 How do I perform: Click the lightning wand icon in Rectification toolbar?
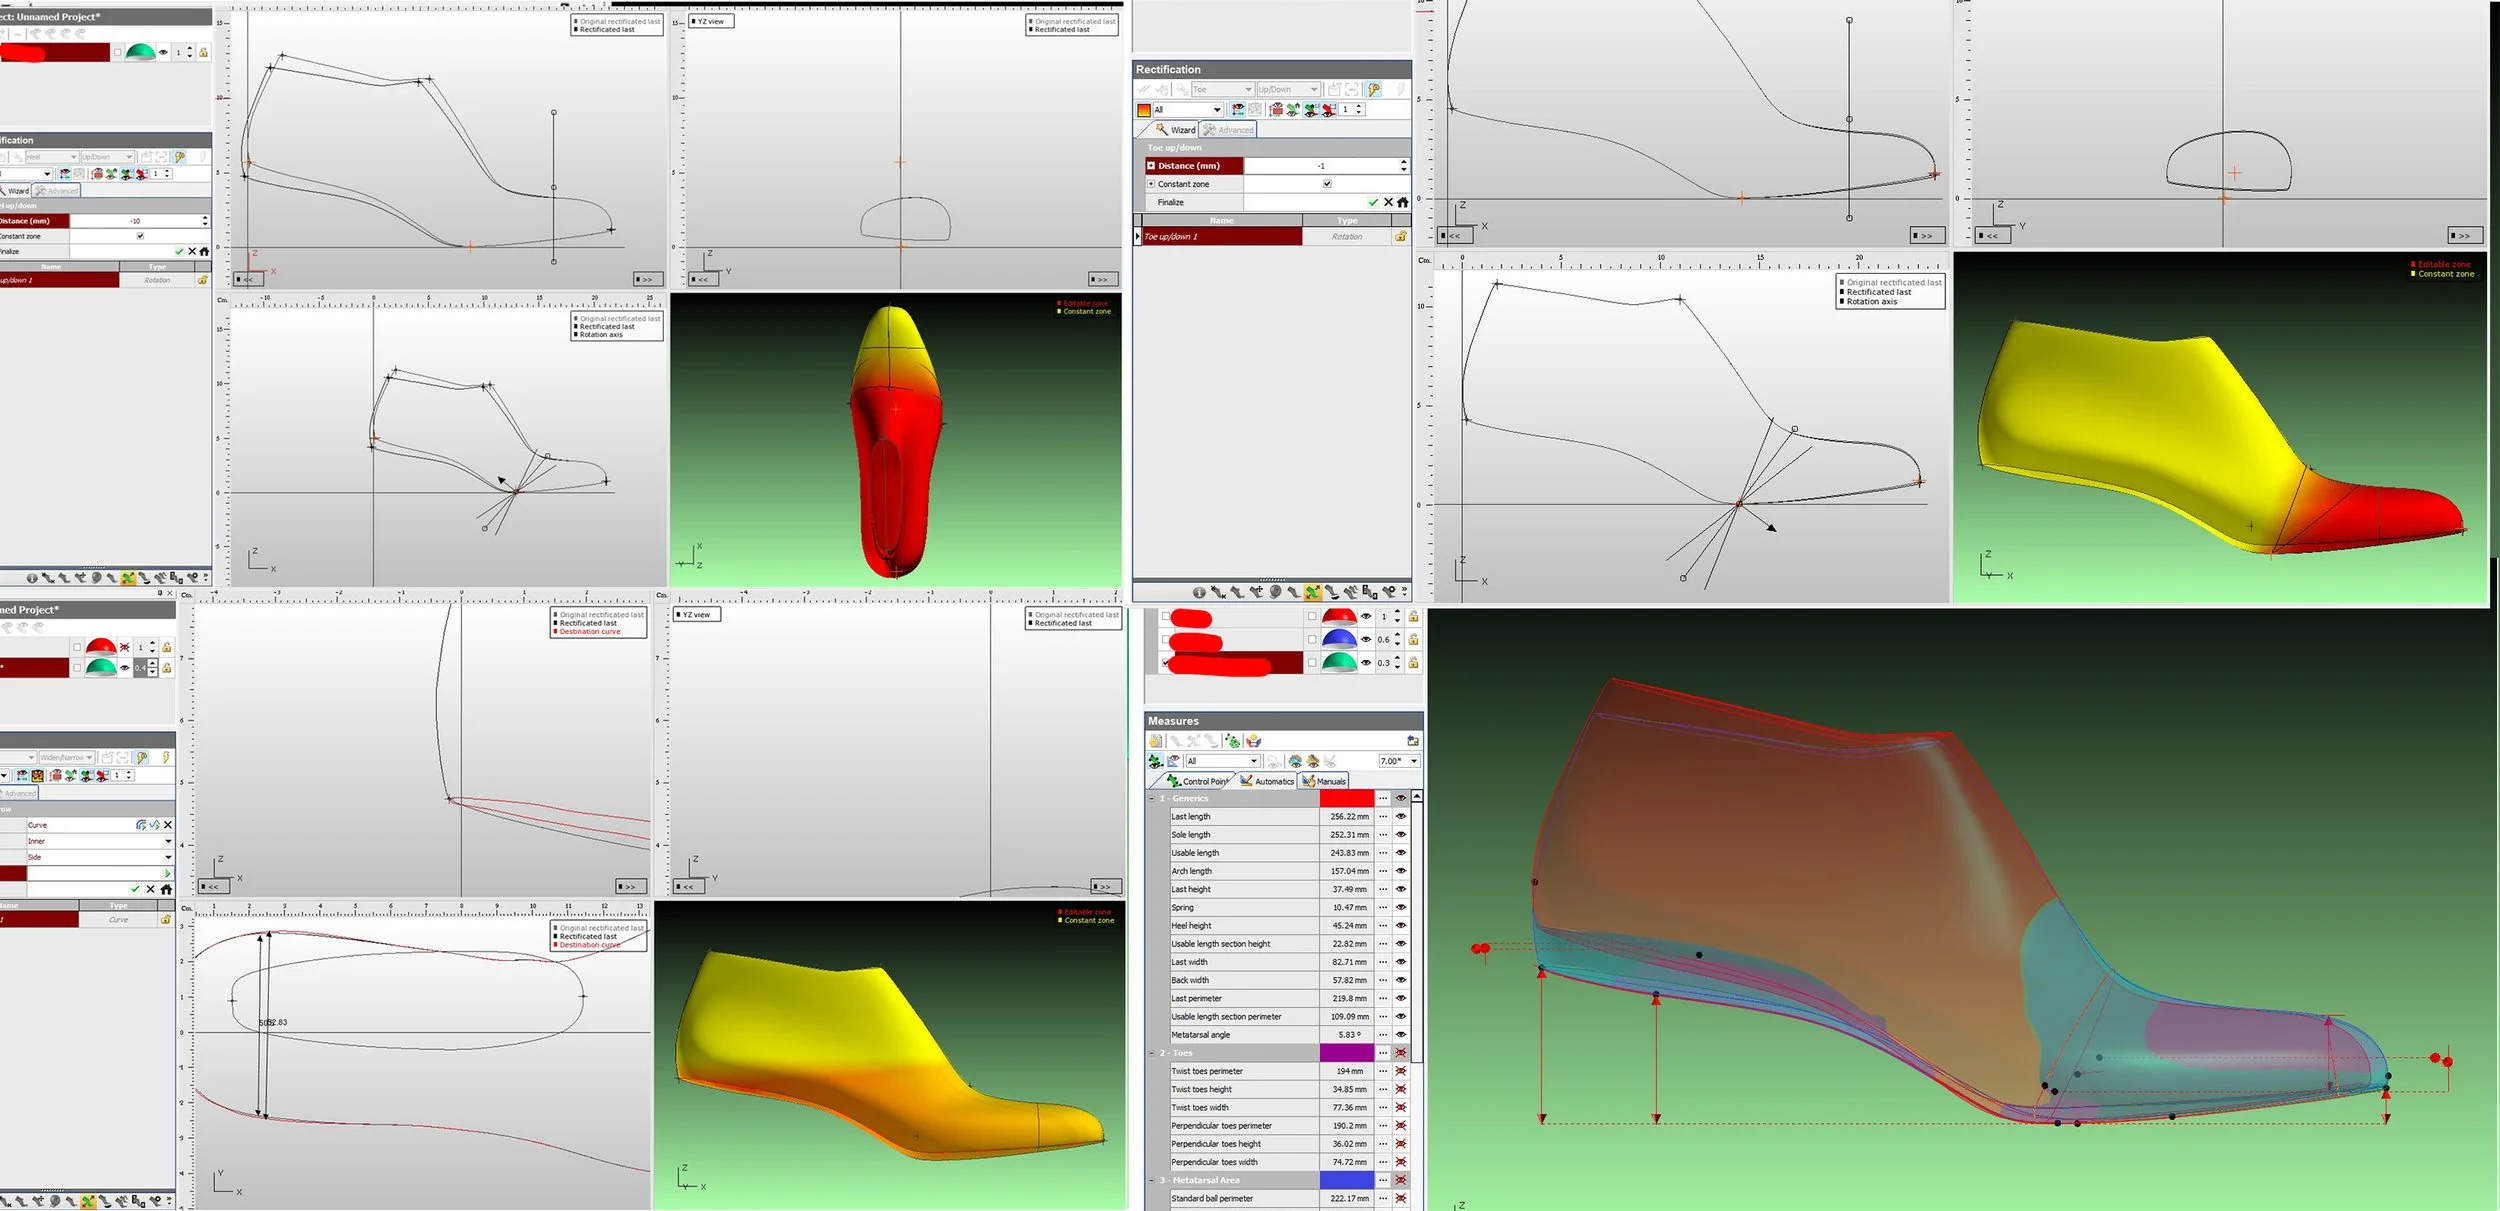[x=1374, y=89]
